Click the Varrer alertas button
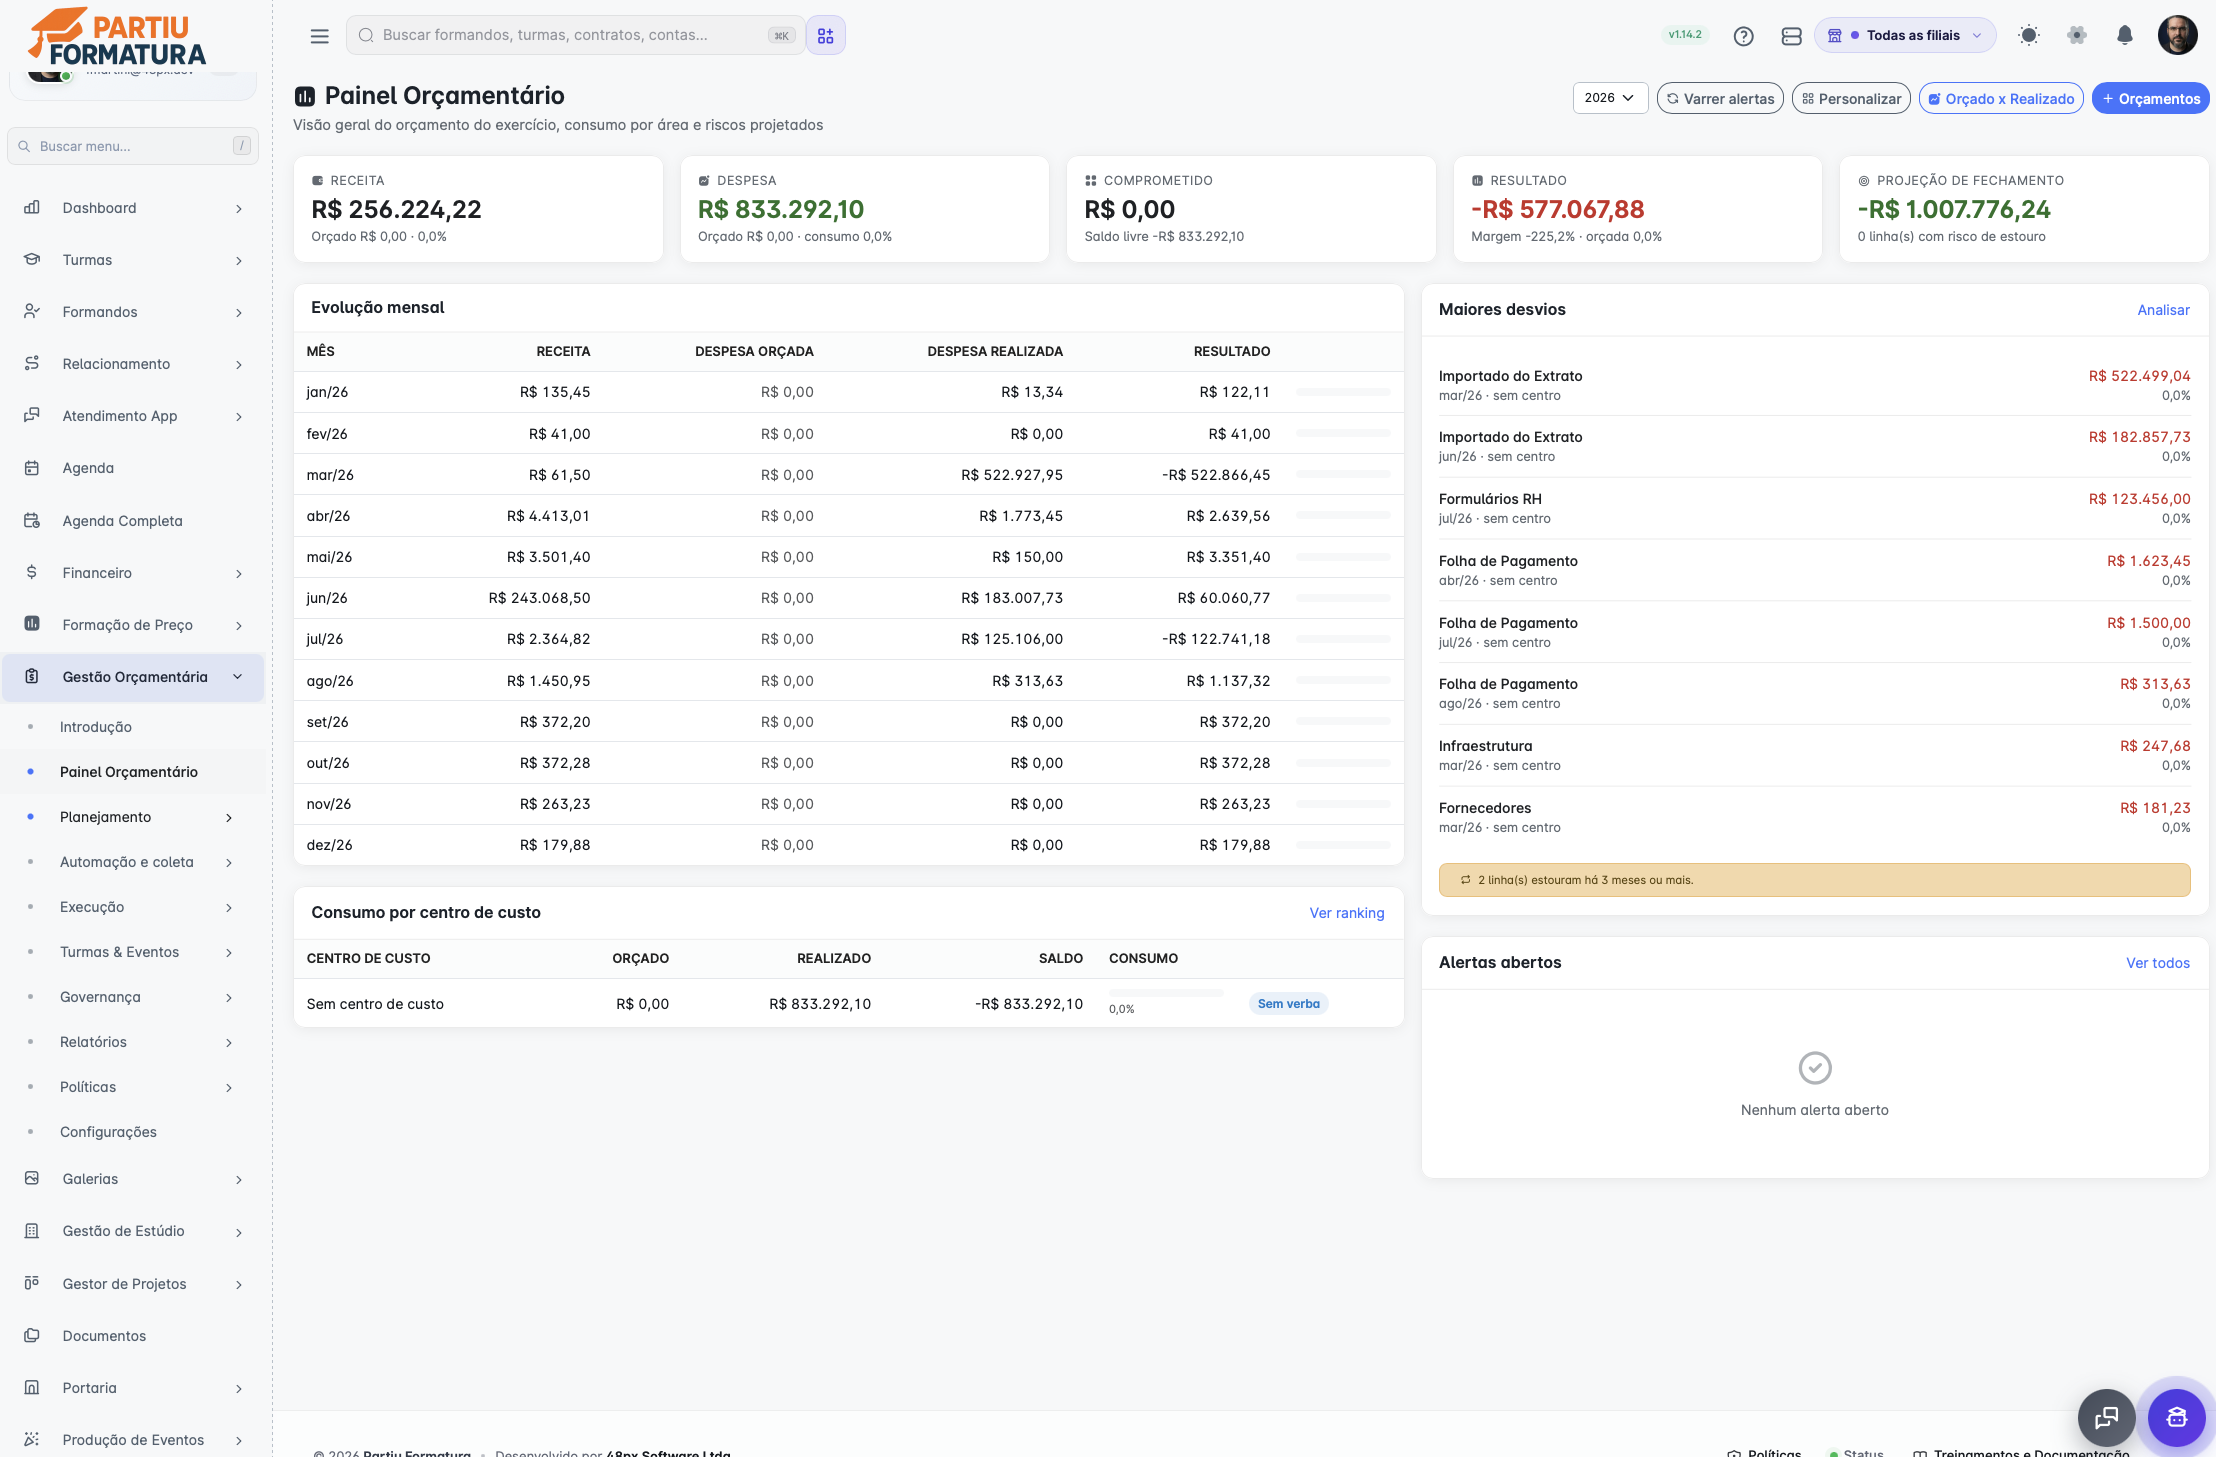 [1720, 98]
